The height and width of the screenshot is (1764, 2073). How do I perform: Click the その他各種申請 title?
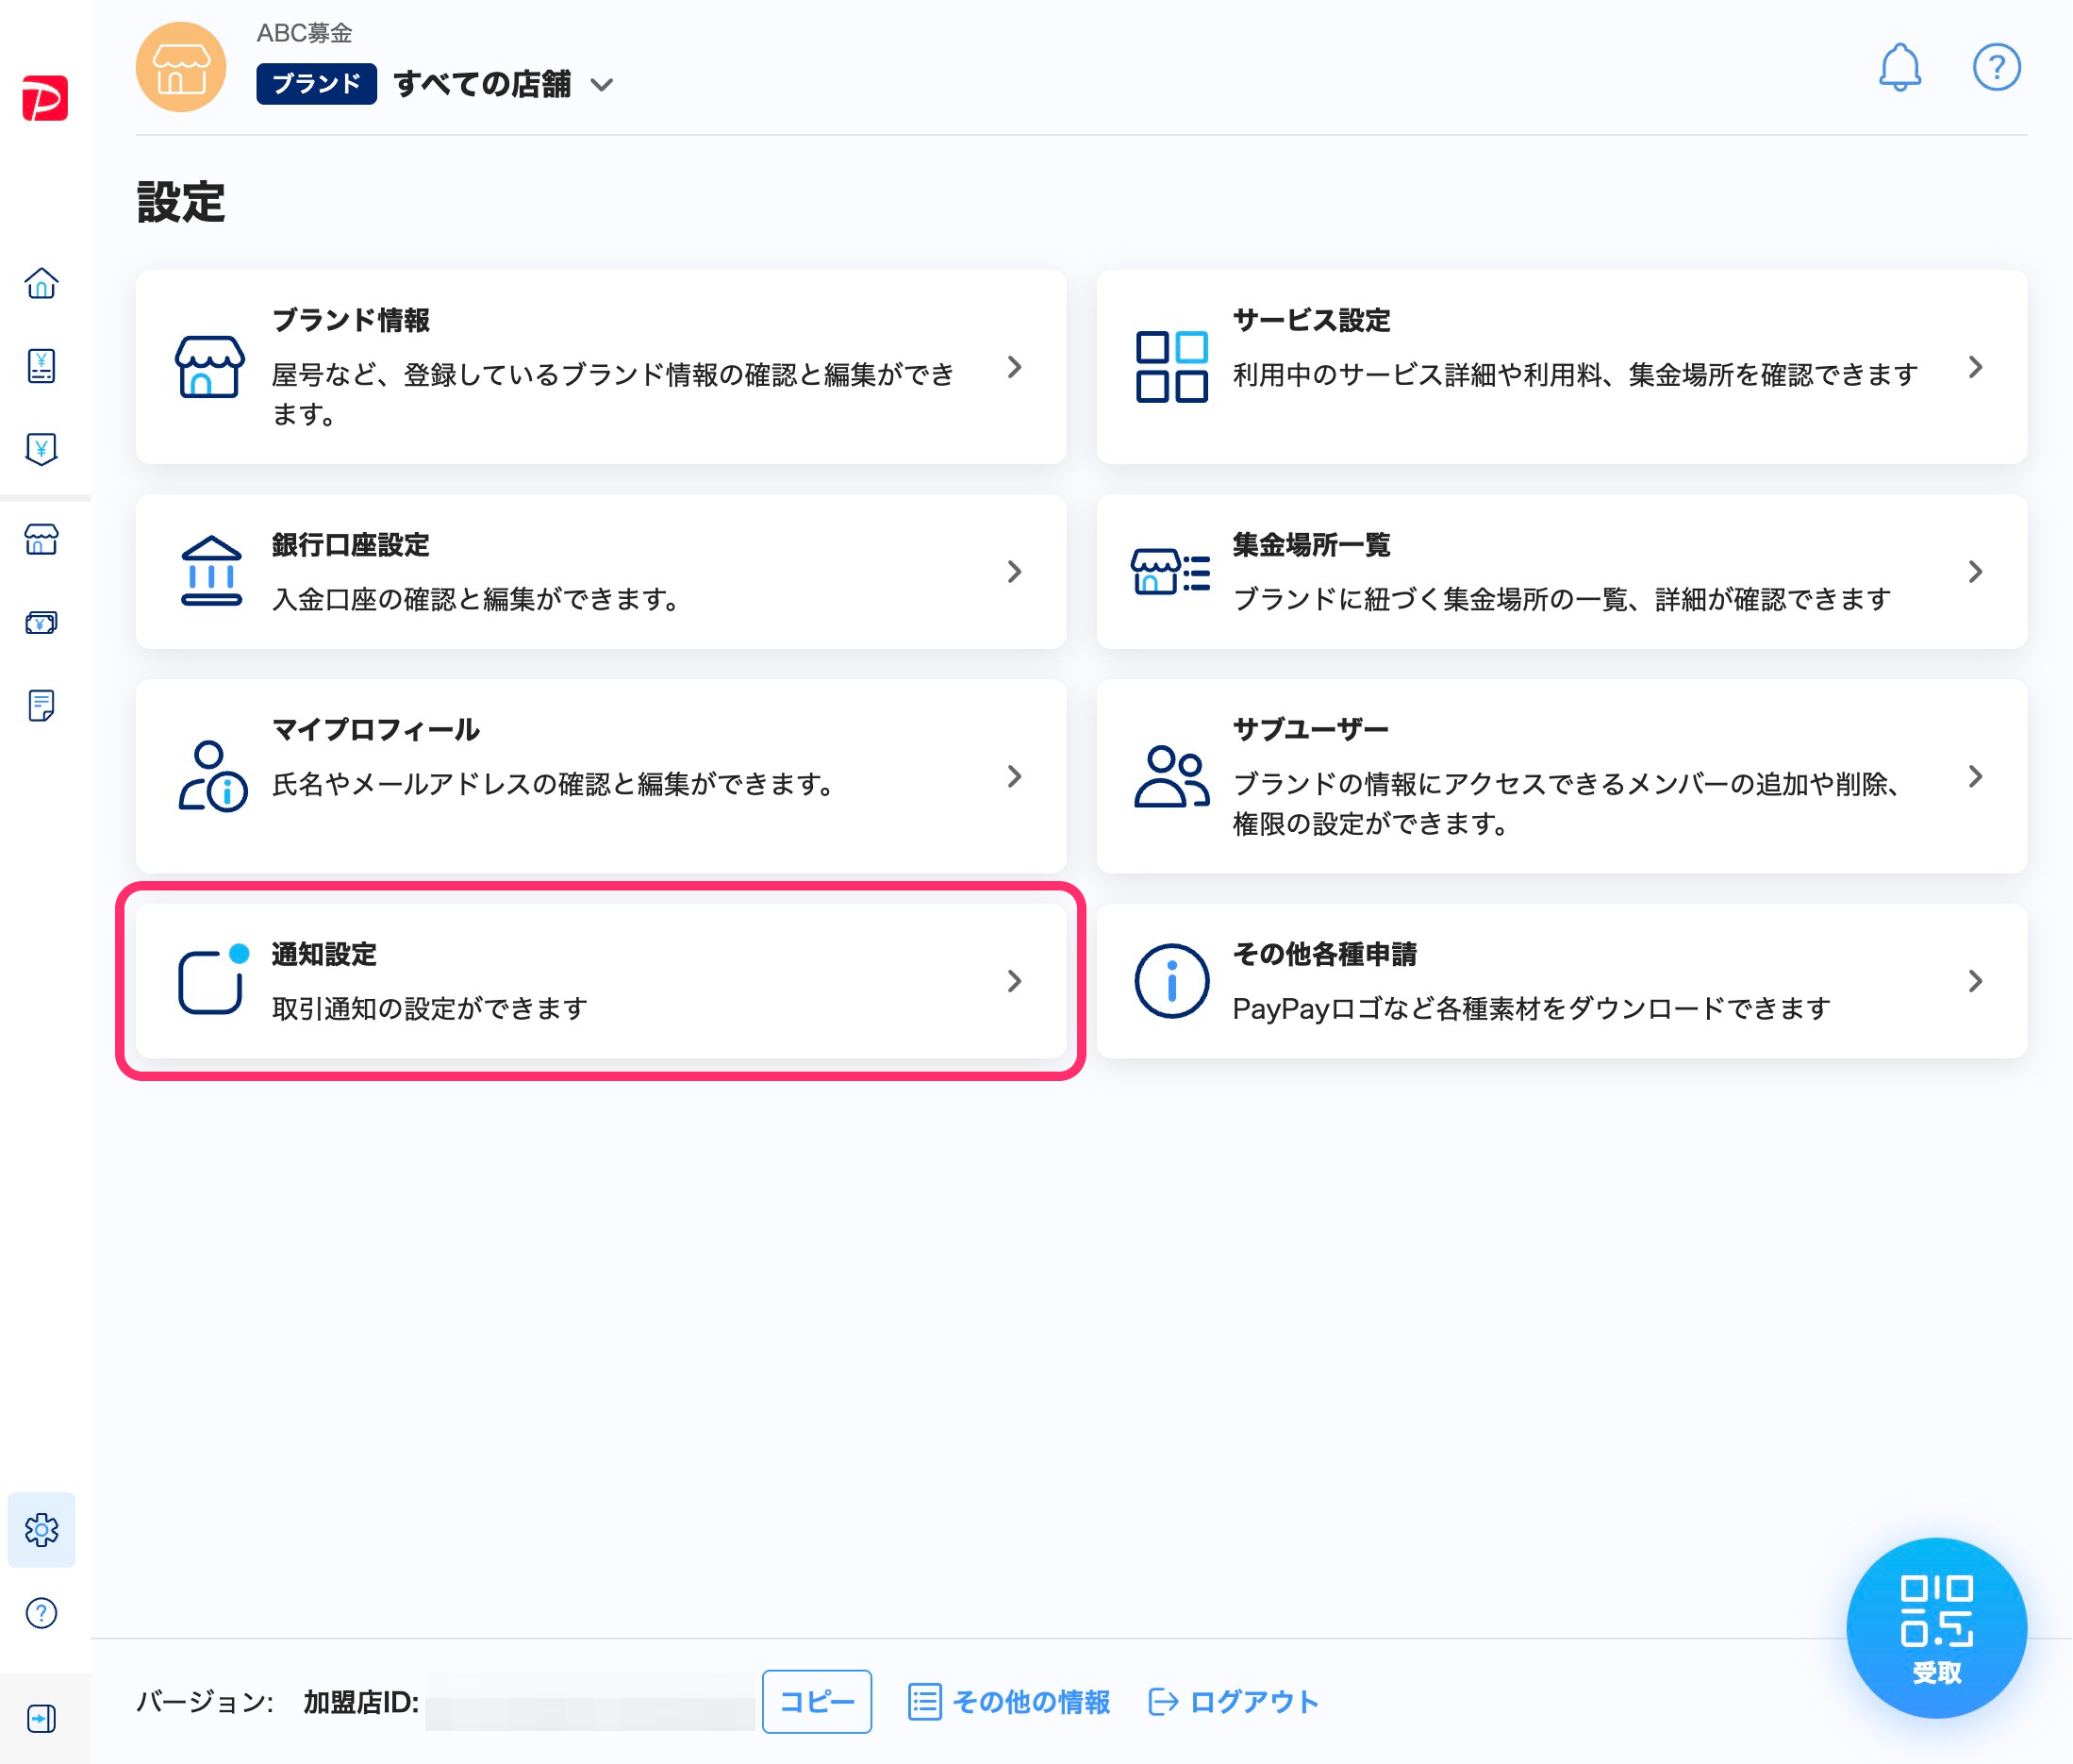[1324, 954]
